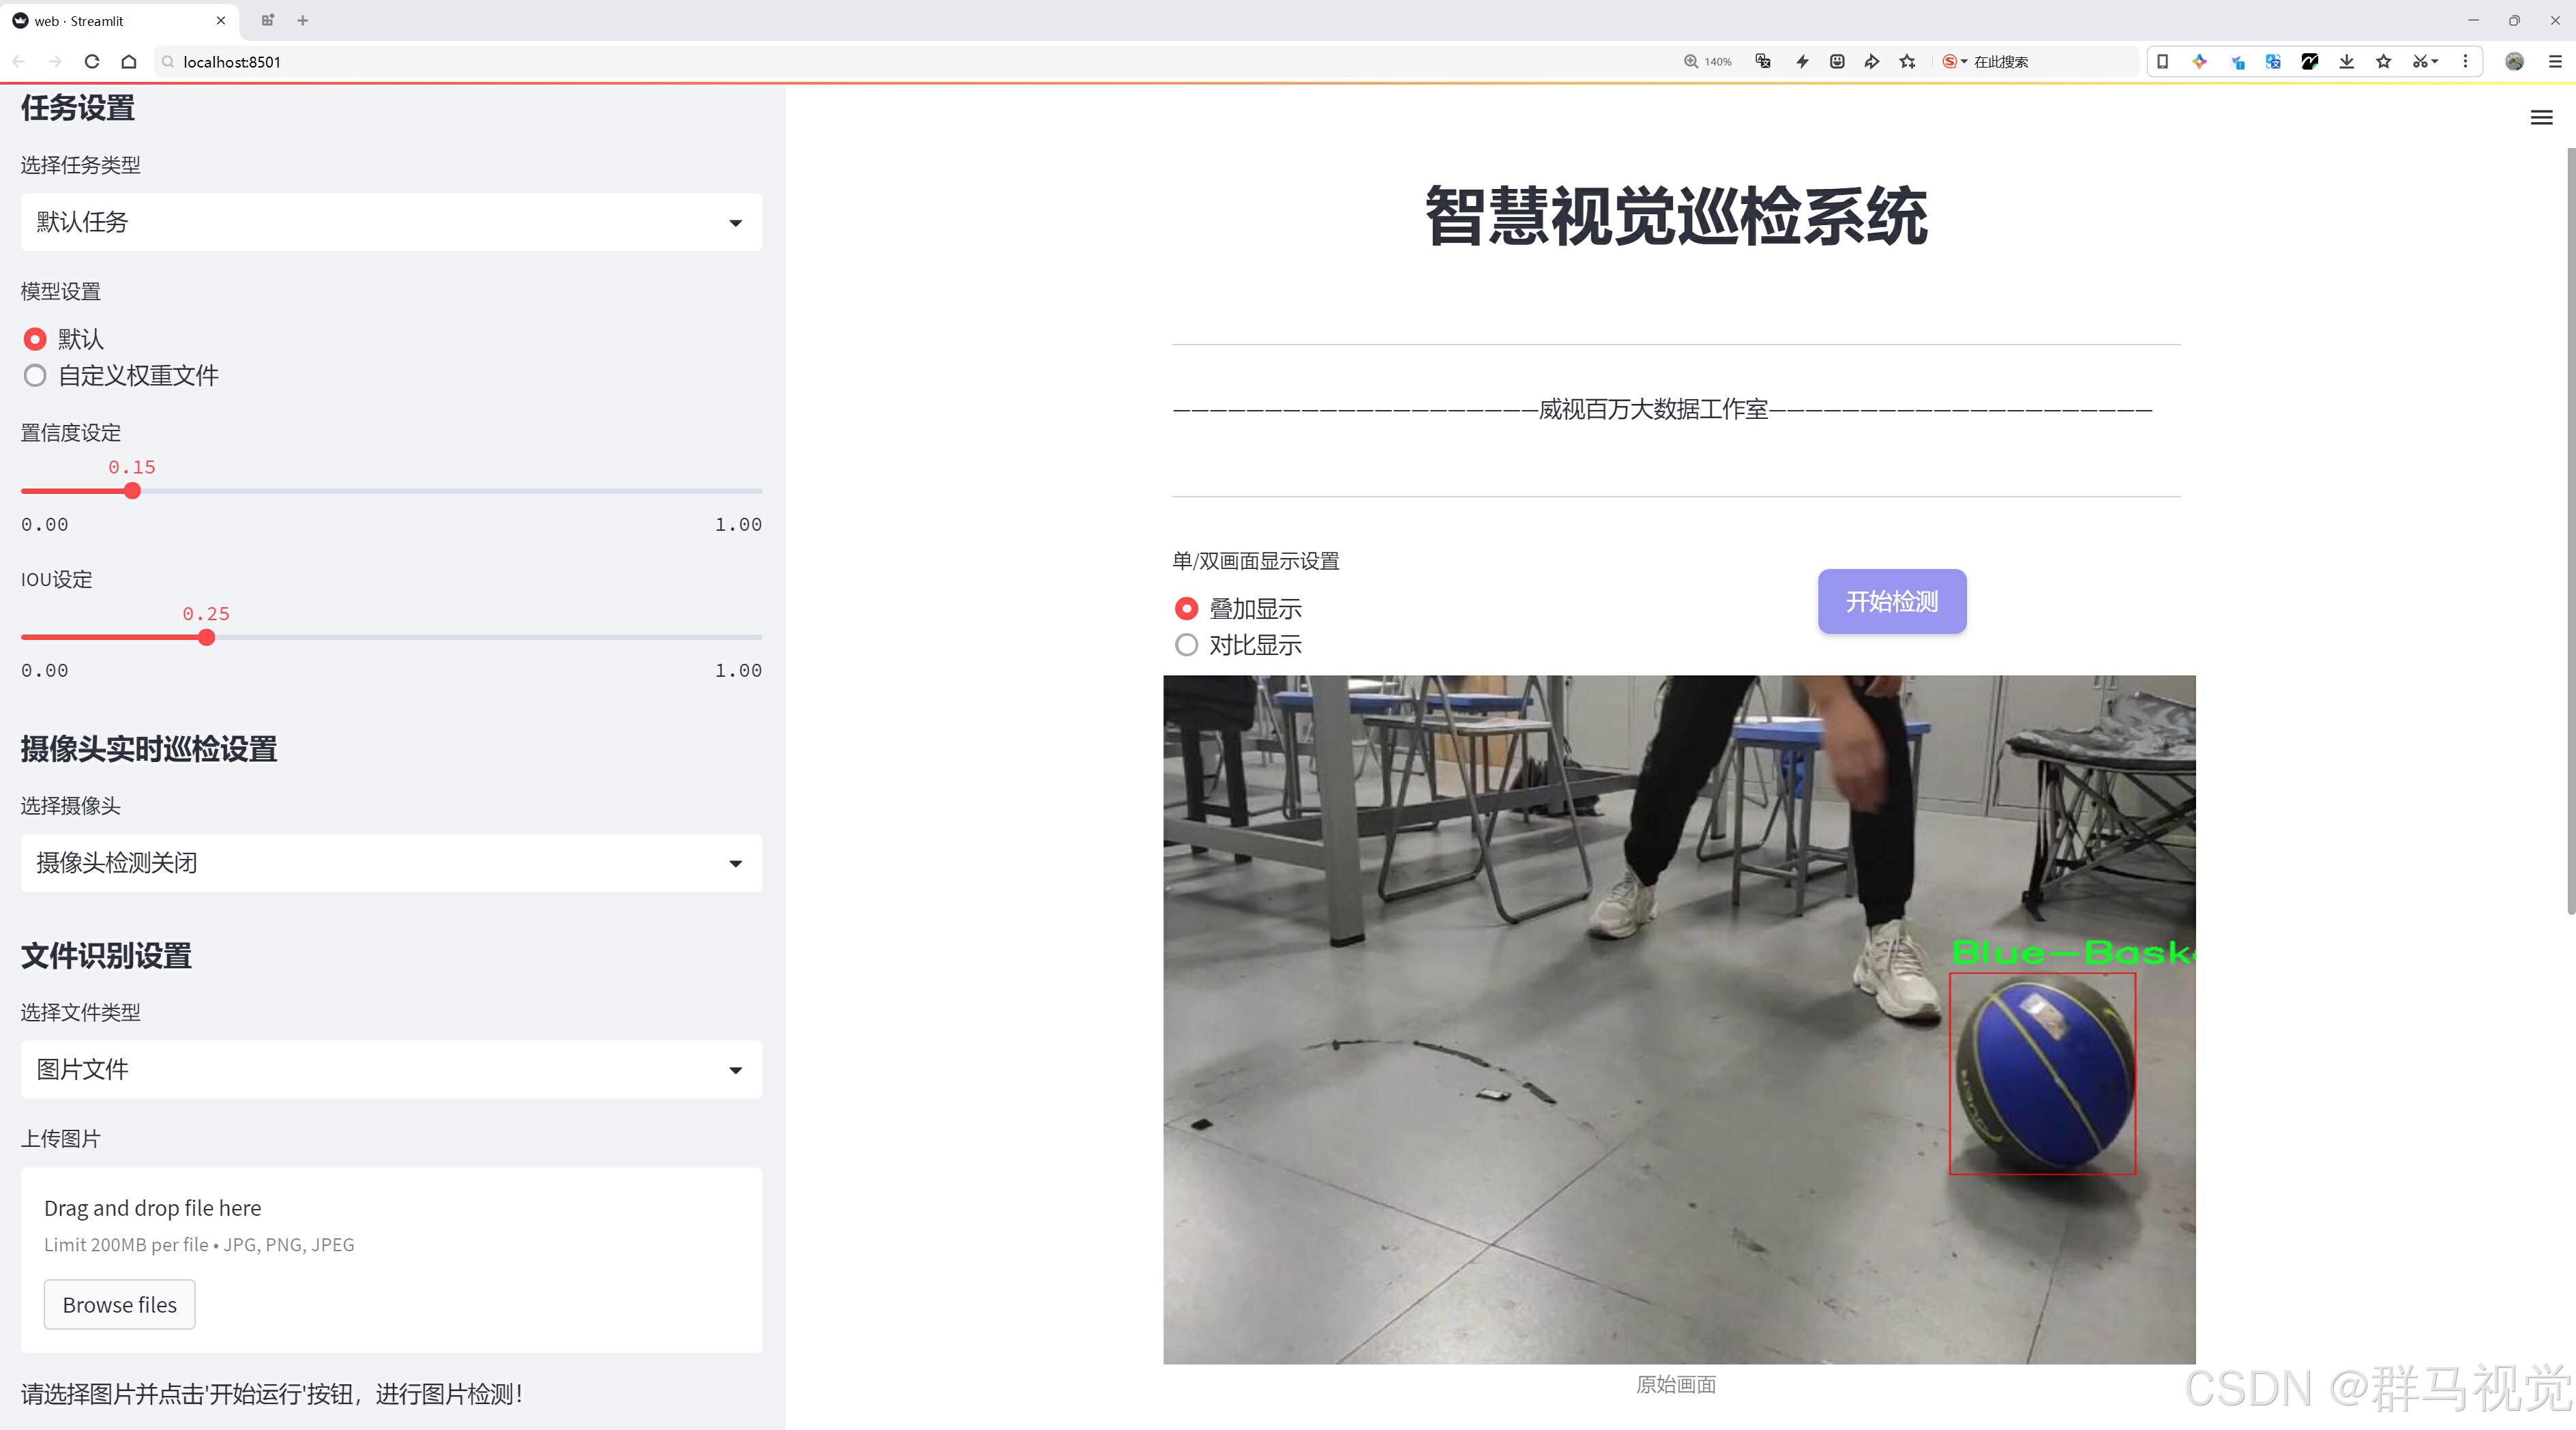Expand the 图片文件 file type dropdown
The image size is (2576, 1430).
tap(391, 1070)
